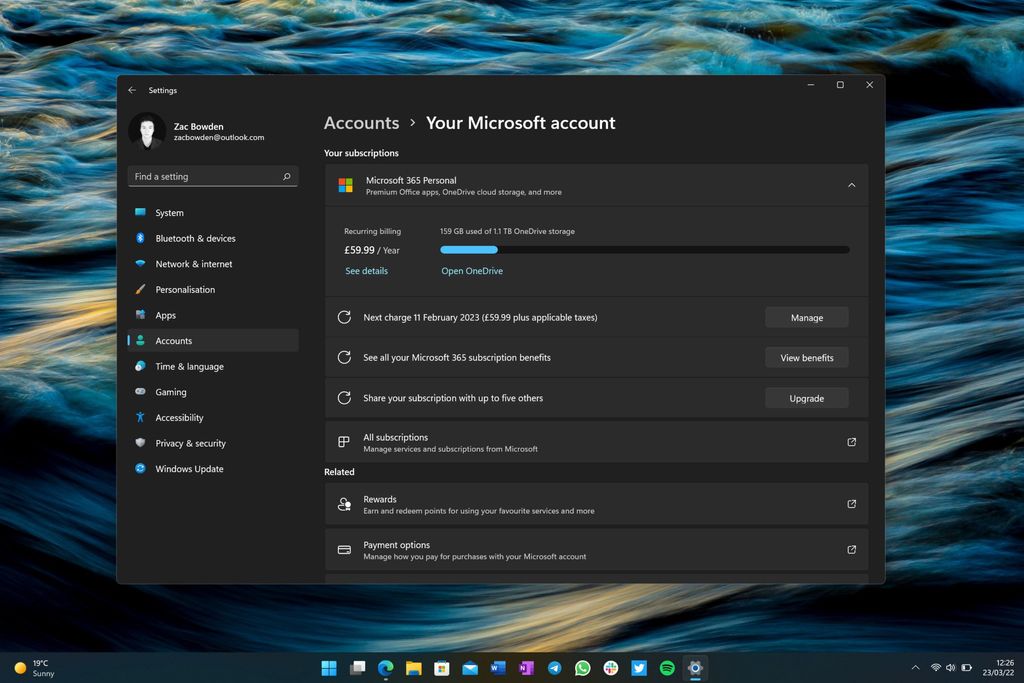Go back using the back arrow
1024x683 pixels.
pos(131,90)
